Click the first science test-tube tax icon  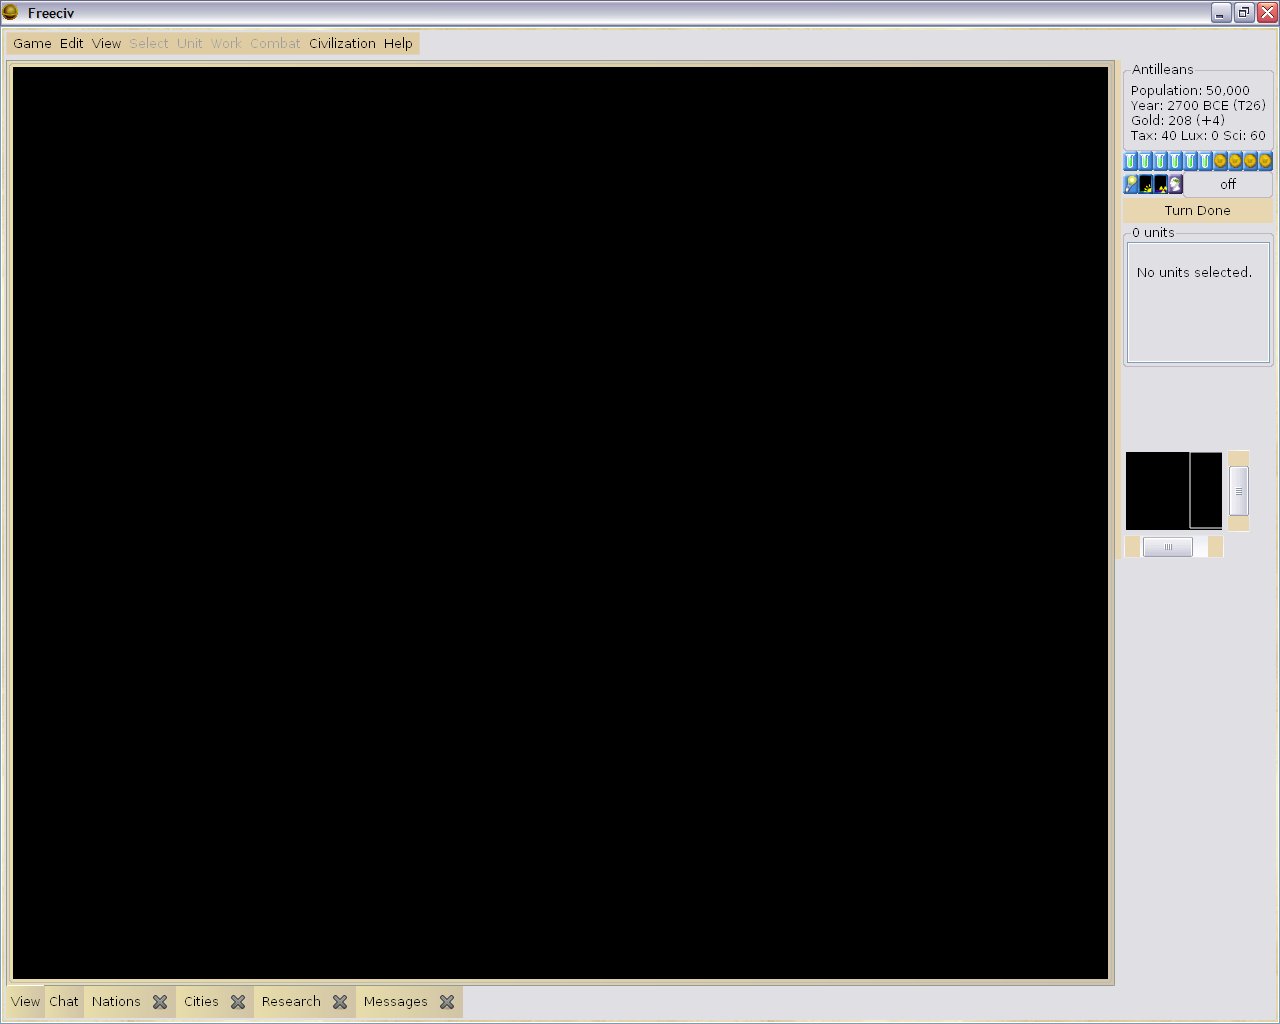(x=1131, y=161)
